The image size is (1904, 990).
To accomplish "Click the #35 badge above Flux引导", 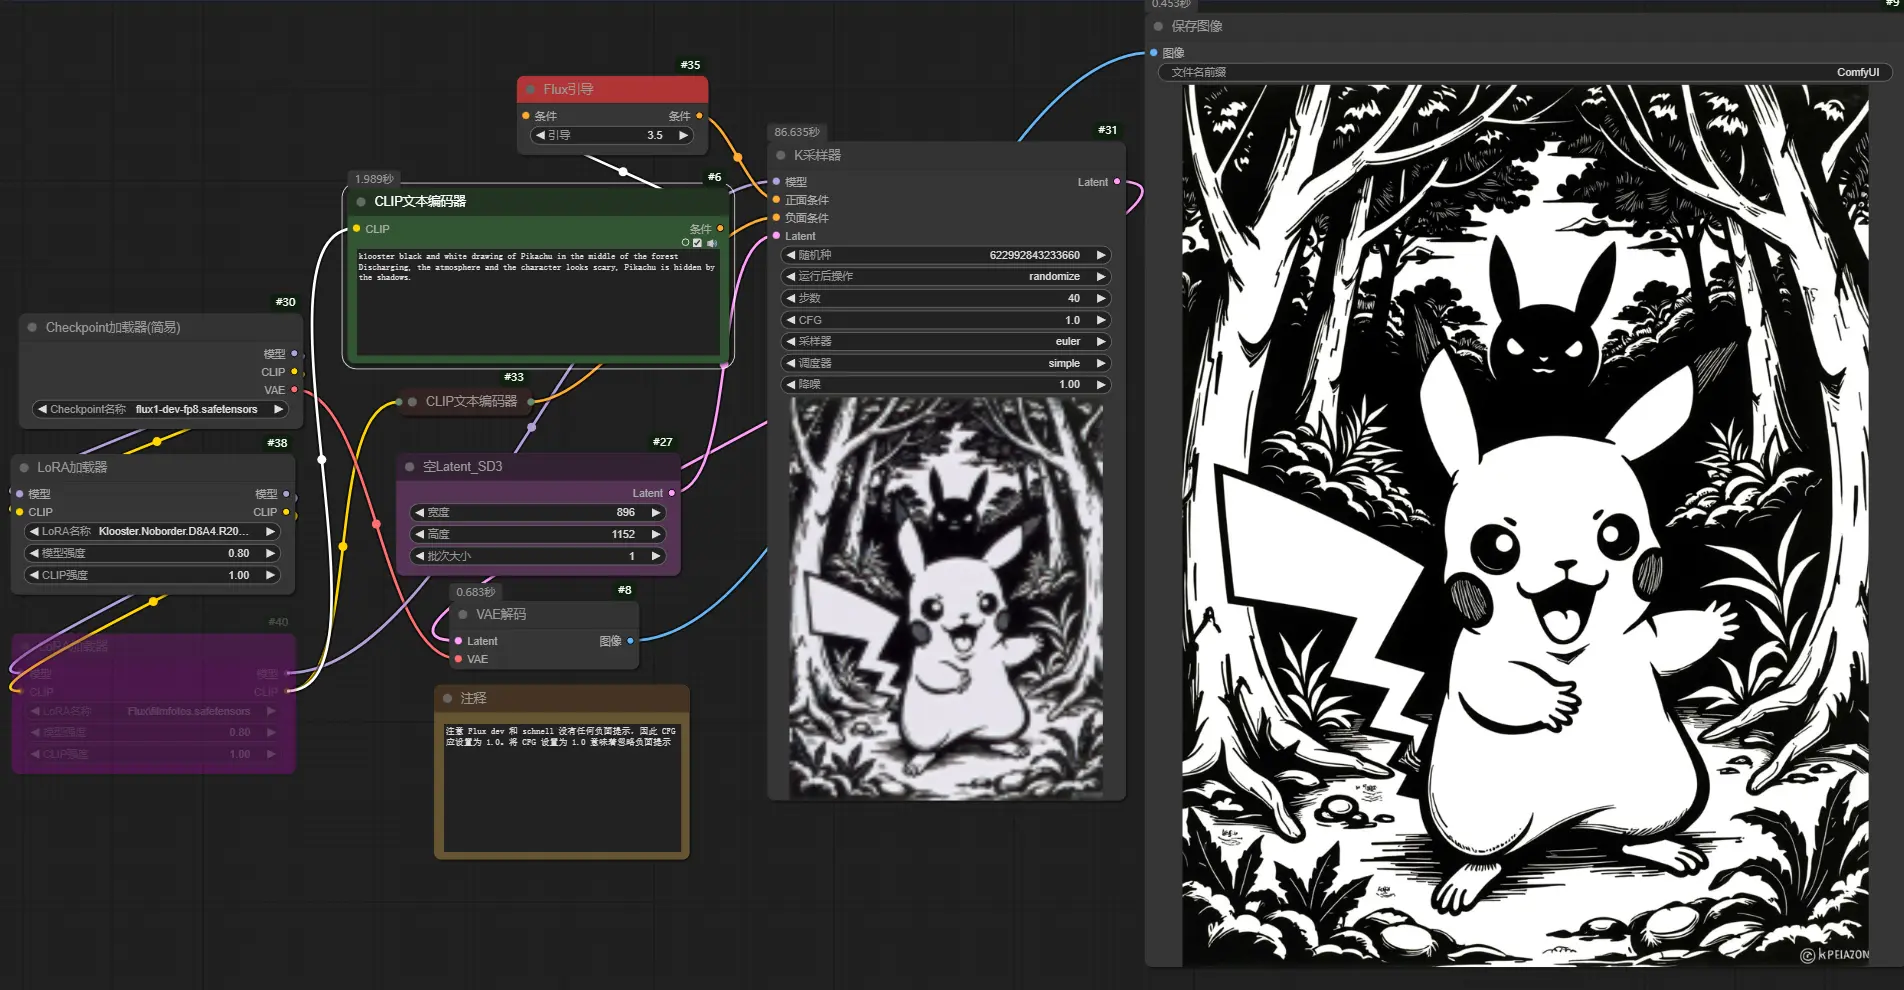I will tap(690, 65).
